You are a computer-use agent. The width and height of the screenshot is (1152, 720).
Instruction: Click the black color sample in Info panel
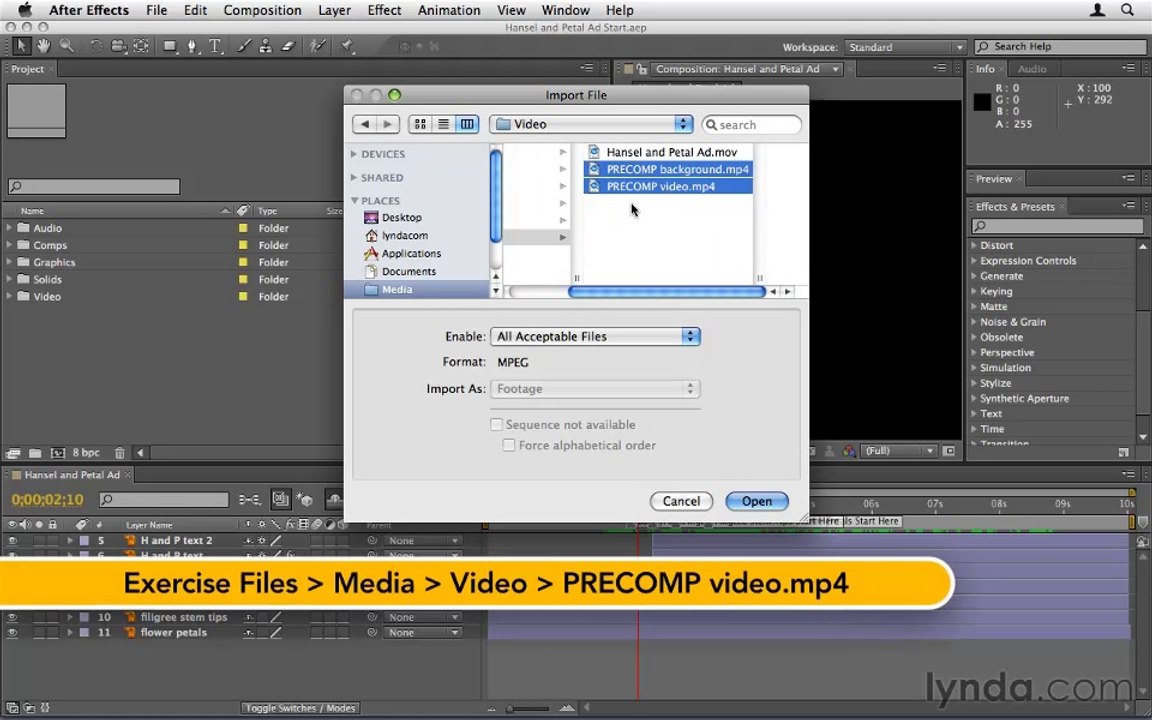pyautogui.click(x=982, y=102)
